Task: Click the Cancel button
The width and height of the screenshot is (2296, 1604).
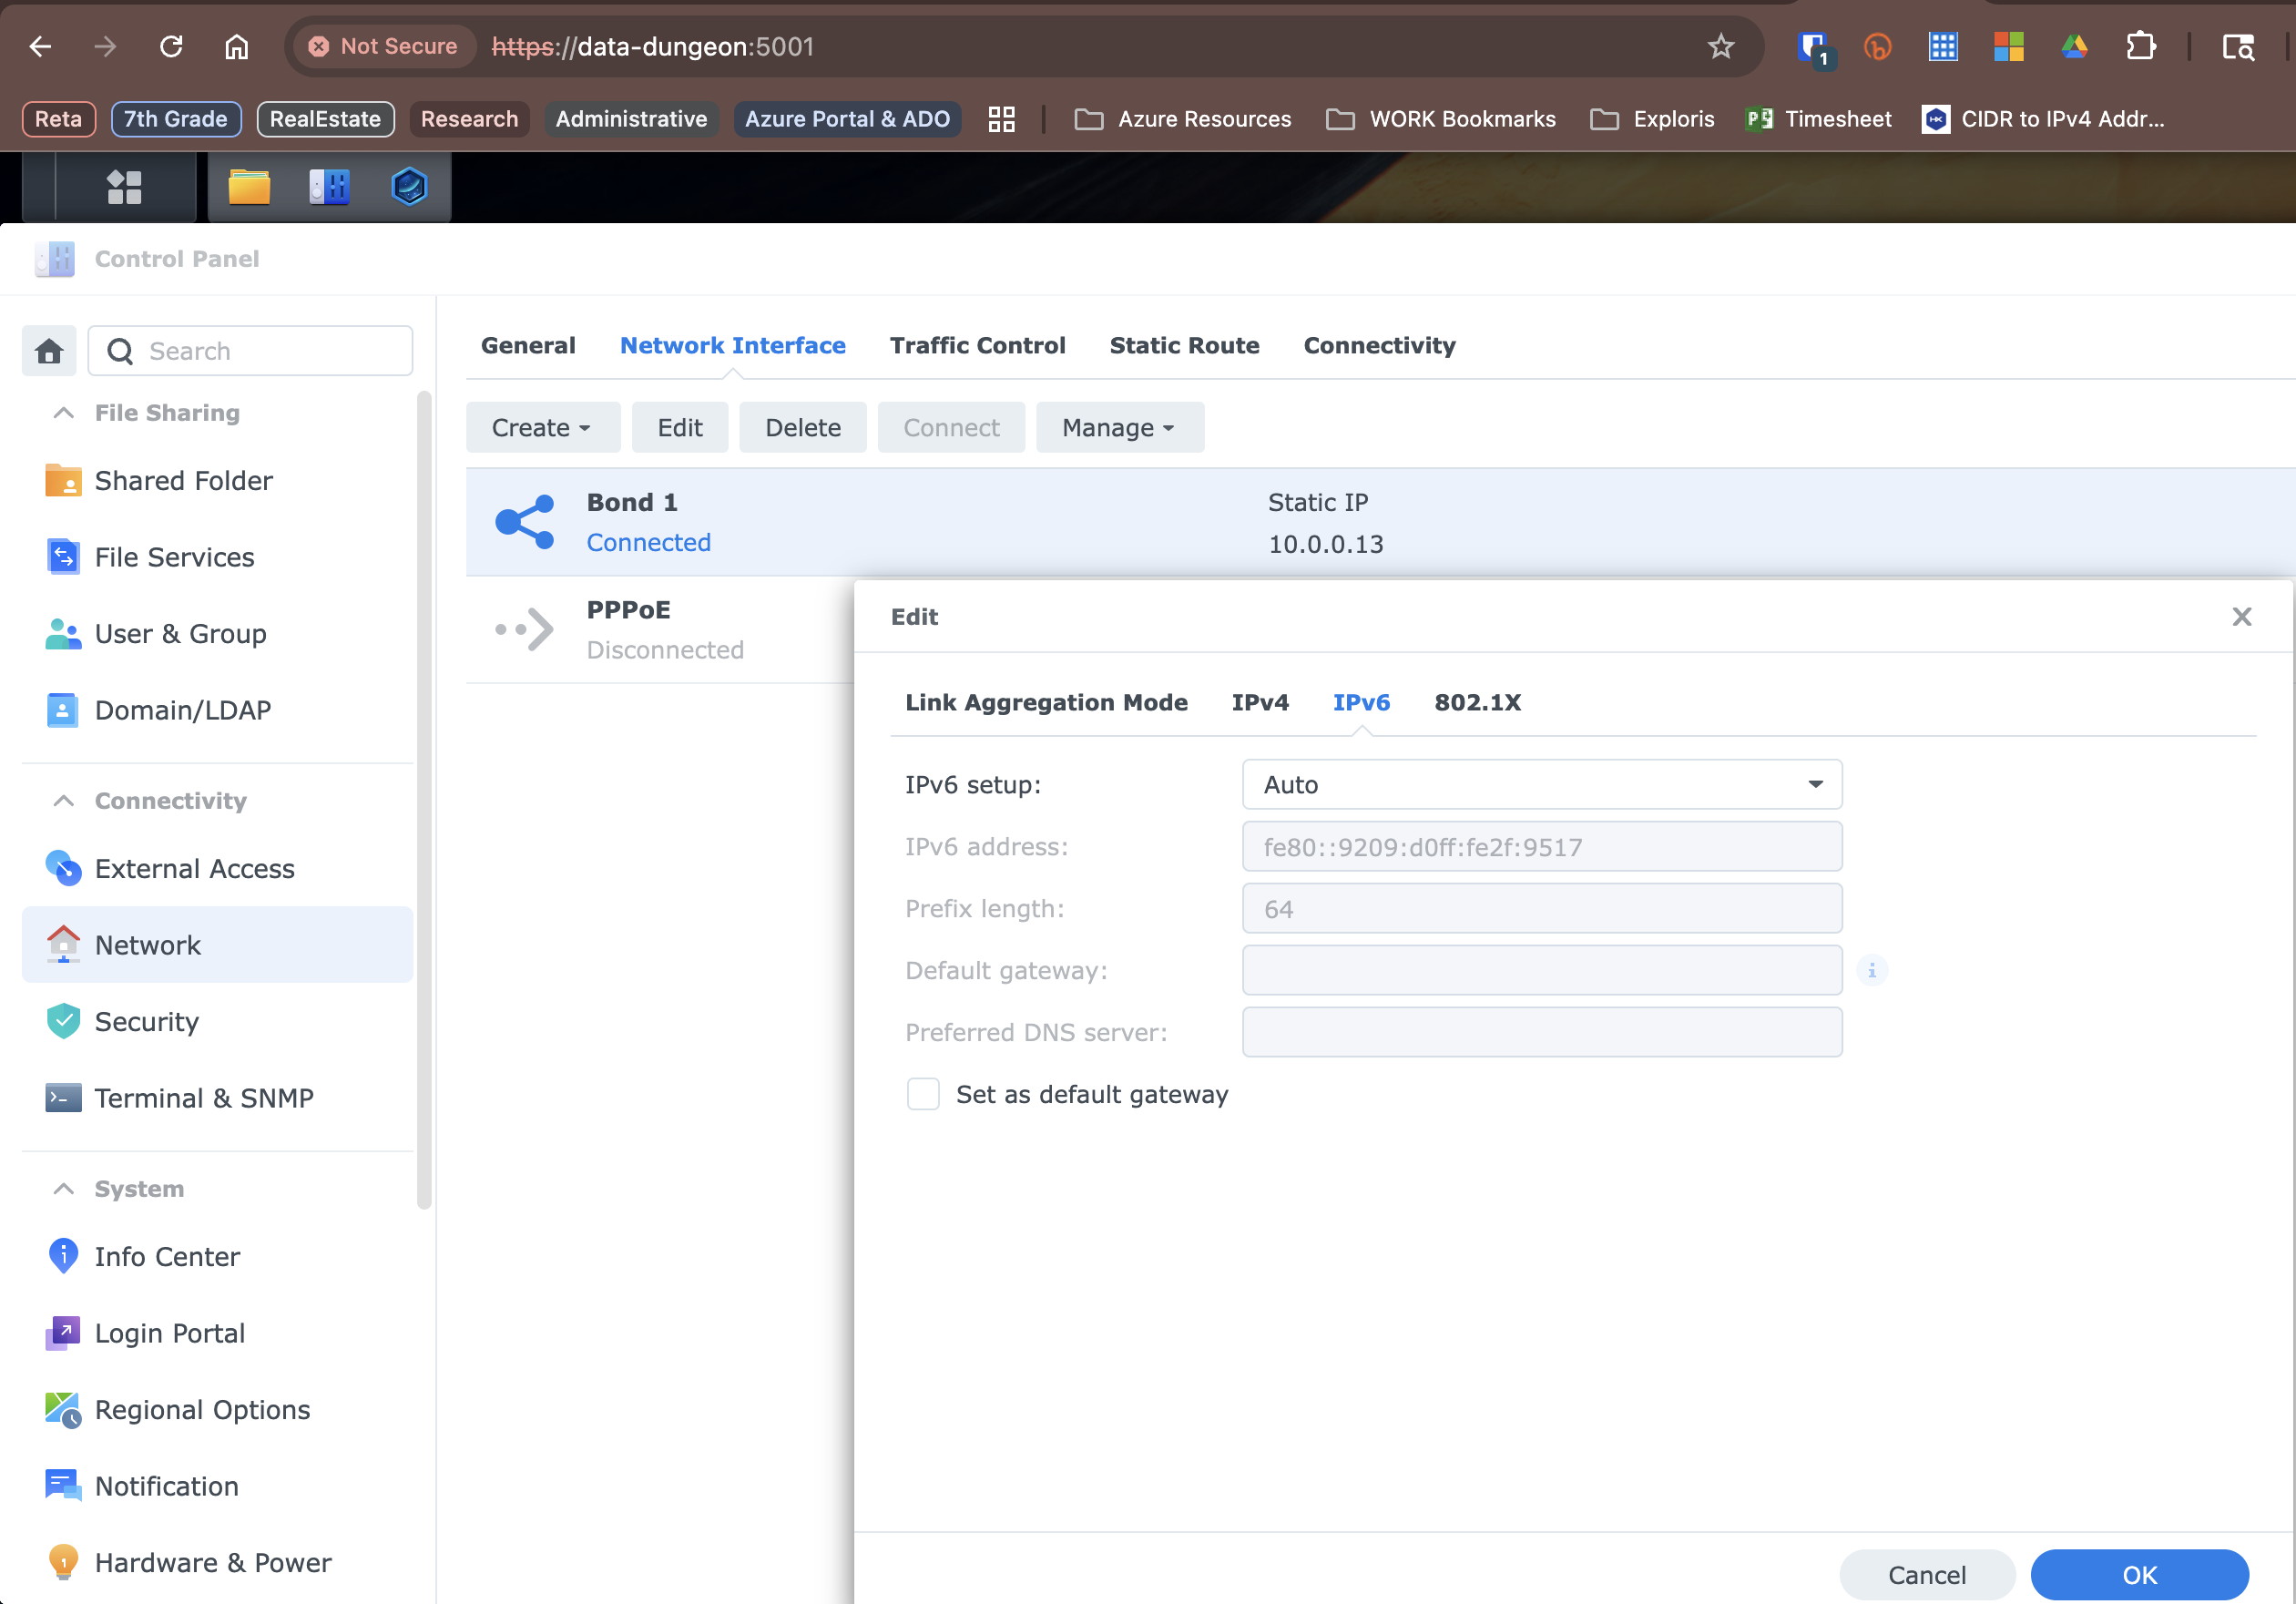Action: tap(1926, 1574)
